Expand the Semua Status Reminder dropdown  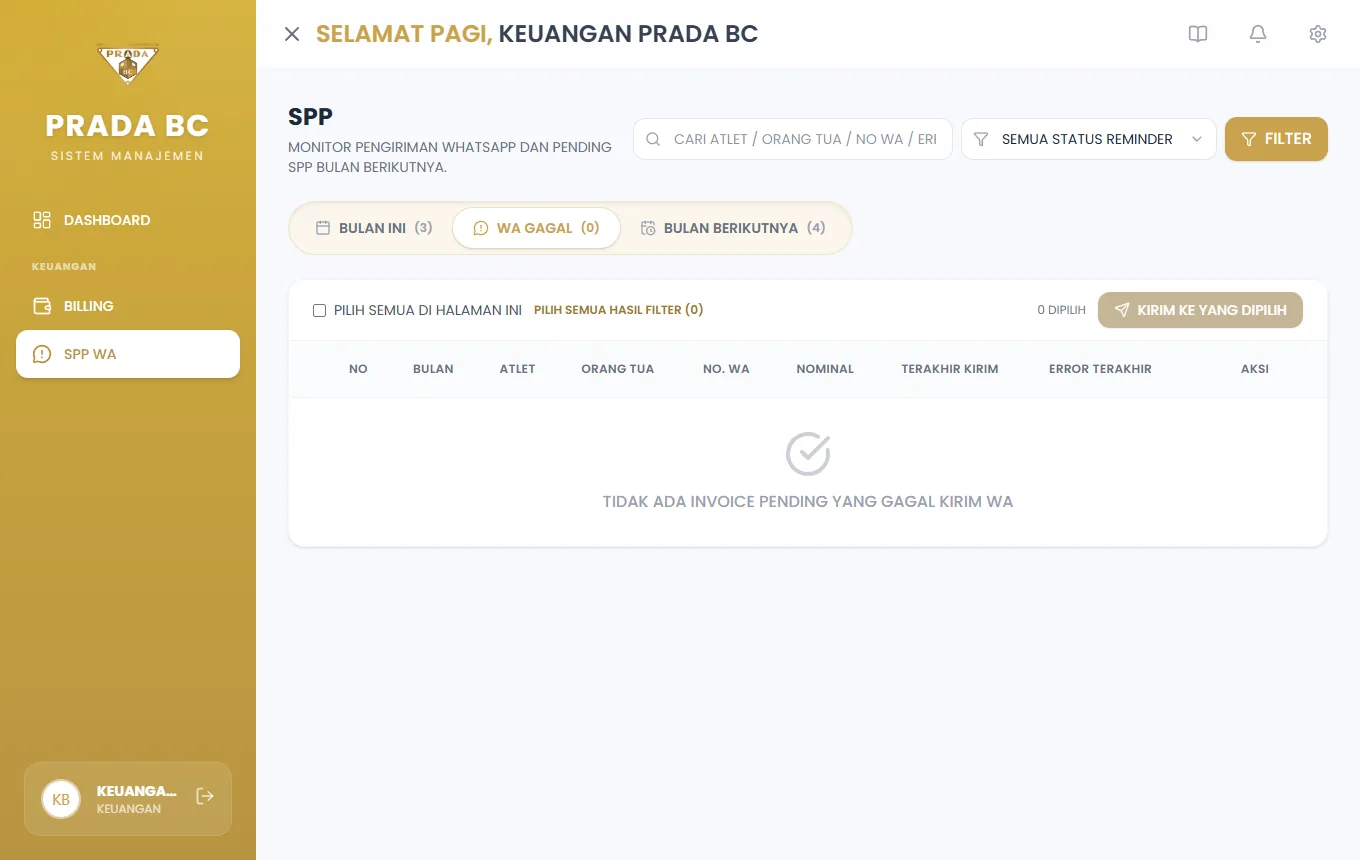click(1089, 139)
